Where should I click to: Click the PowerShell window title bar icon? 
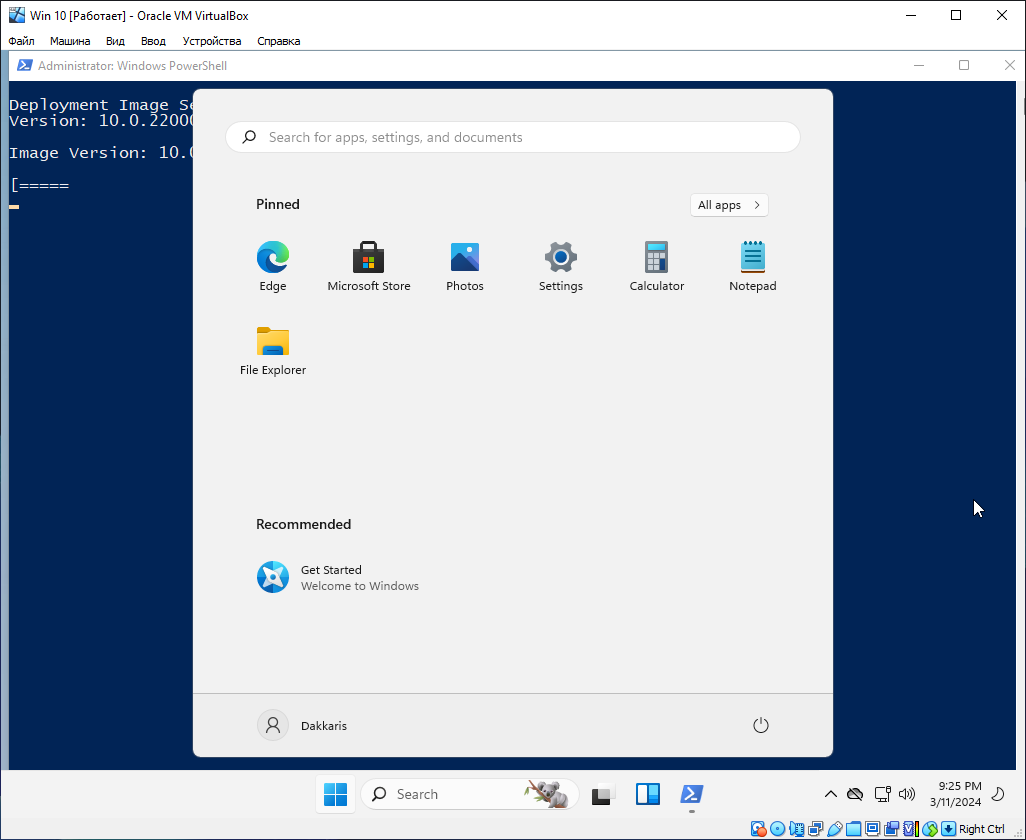pyautogui.click(x=24, y=65)
